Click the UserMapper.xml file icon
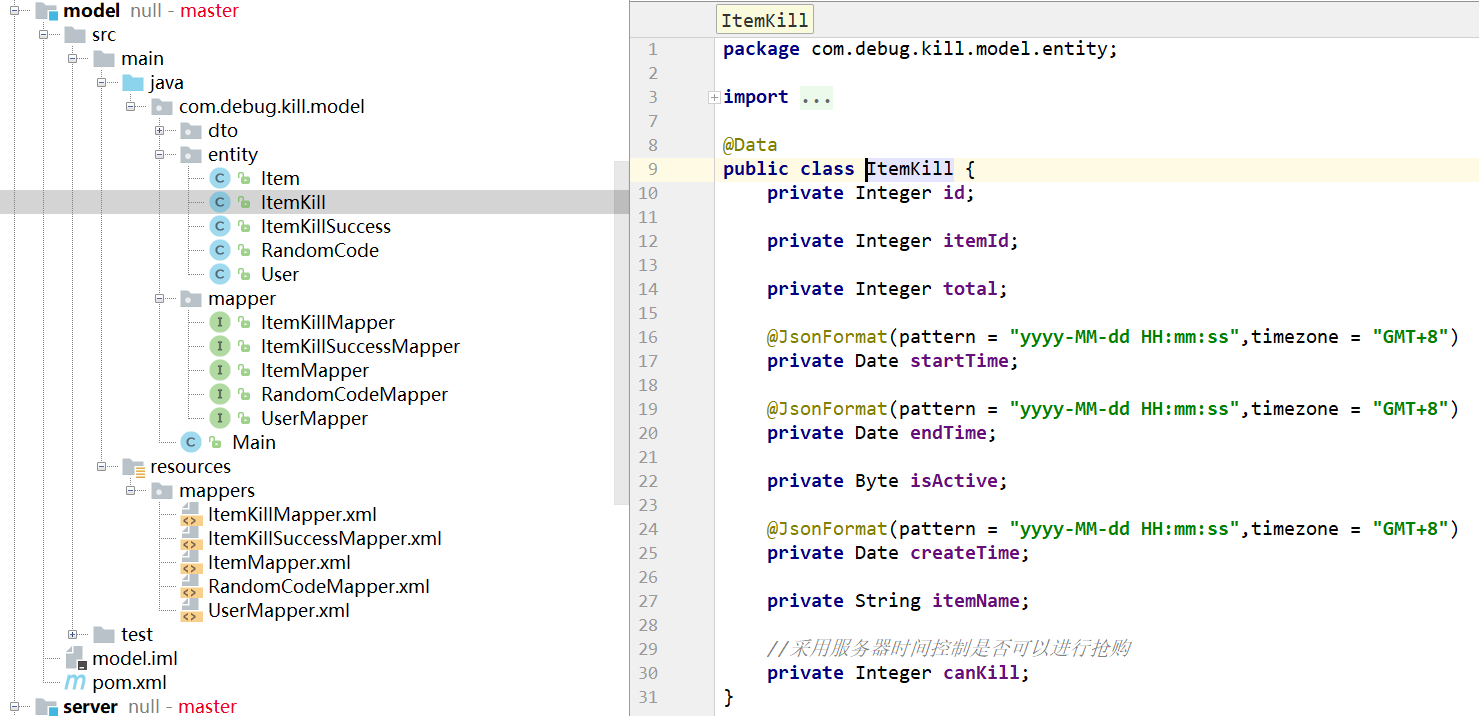 pyautogui.click(x=190, y=610)
